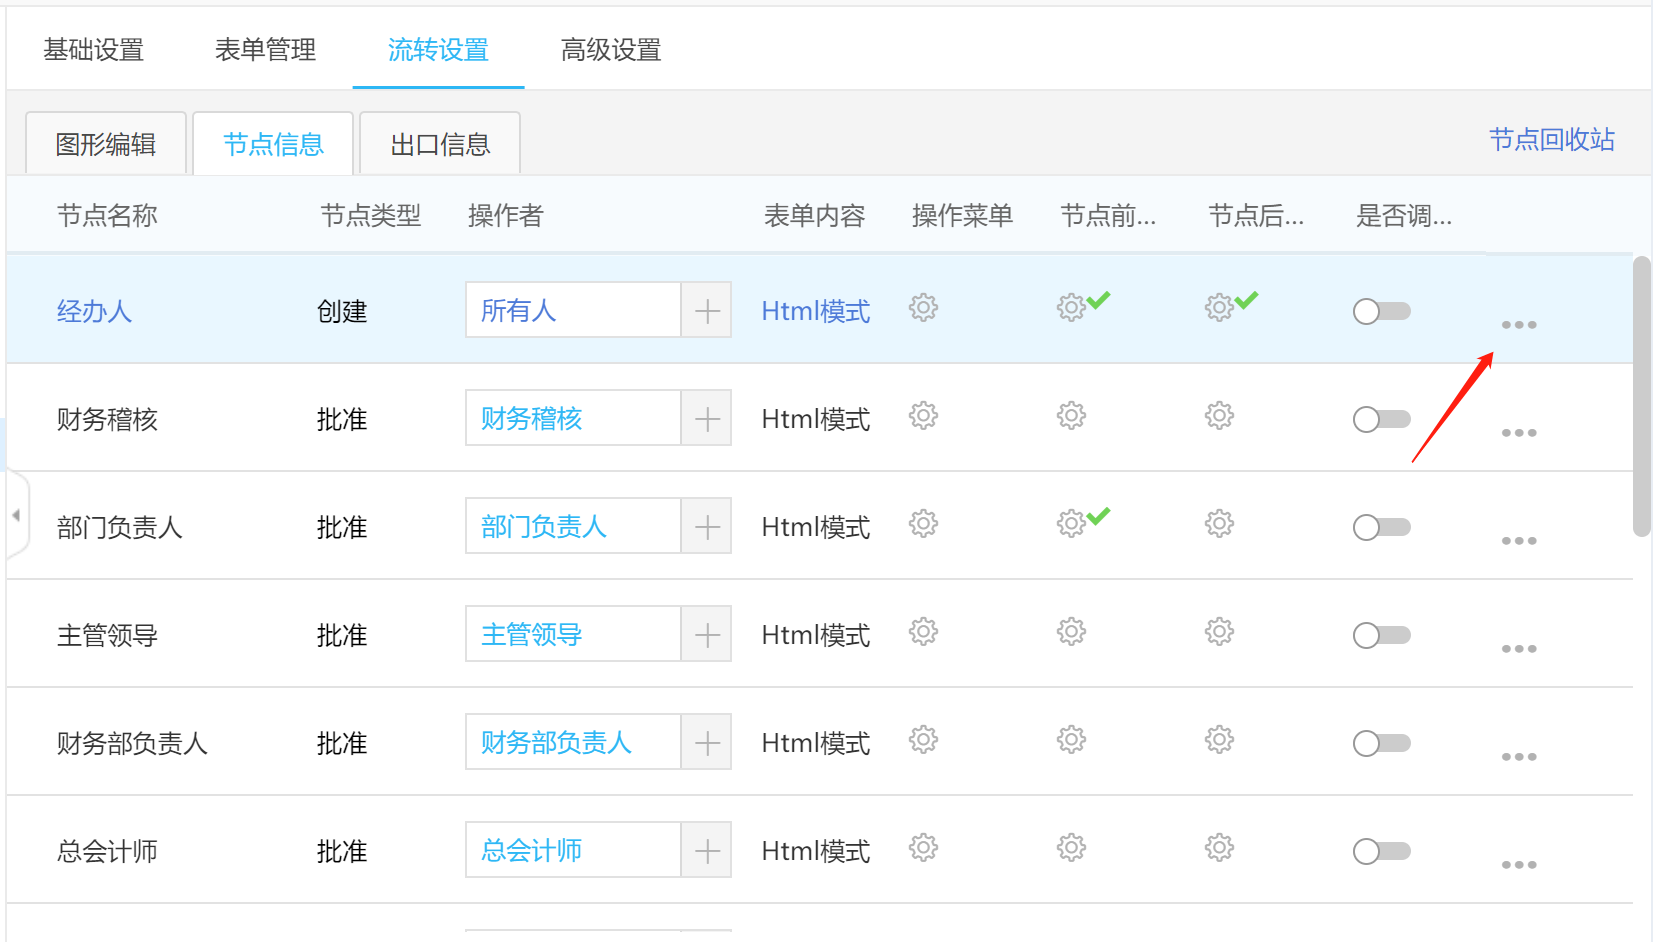The width and height of the screenshot is (1653, 942).
Task: Open the 图形编辑 sub-tab
Action: click(106, 145)
